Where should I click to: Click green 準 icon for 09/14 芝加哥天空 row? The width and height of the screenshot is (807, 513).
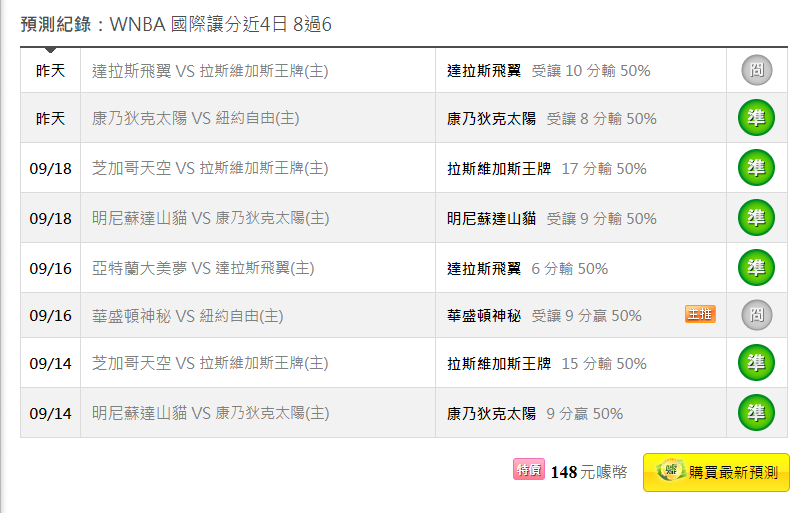click(756, 363)
